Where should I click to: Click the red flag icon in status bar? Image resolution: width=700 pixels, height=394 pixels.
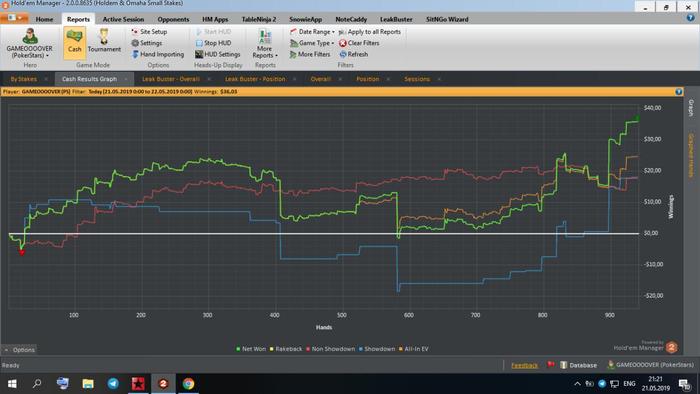click(551, 365)
